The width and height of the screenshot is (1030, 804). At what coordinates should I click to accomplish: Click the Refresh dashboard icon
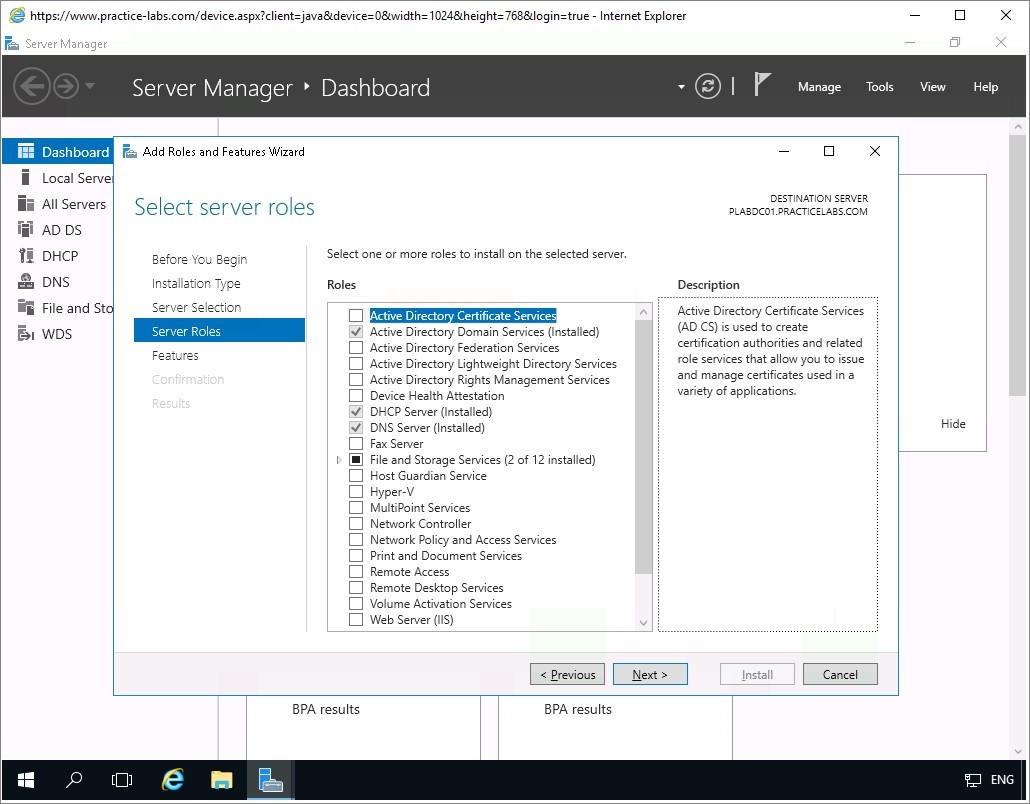coord(707,86)
